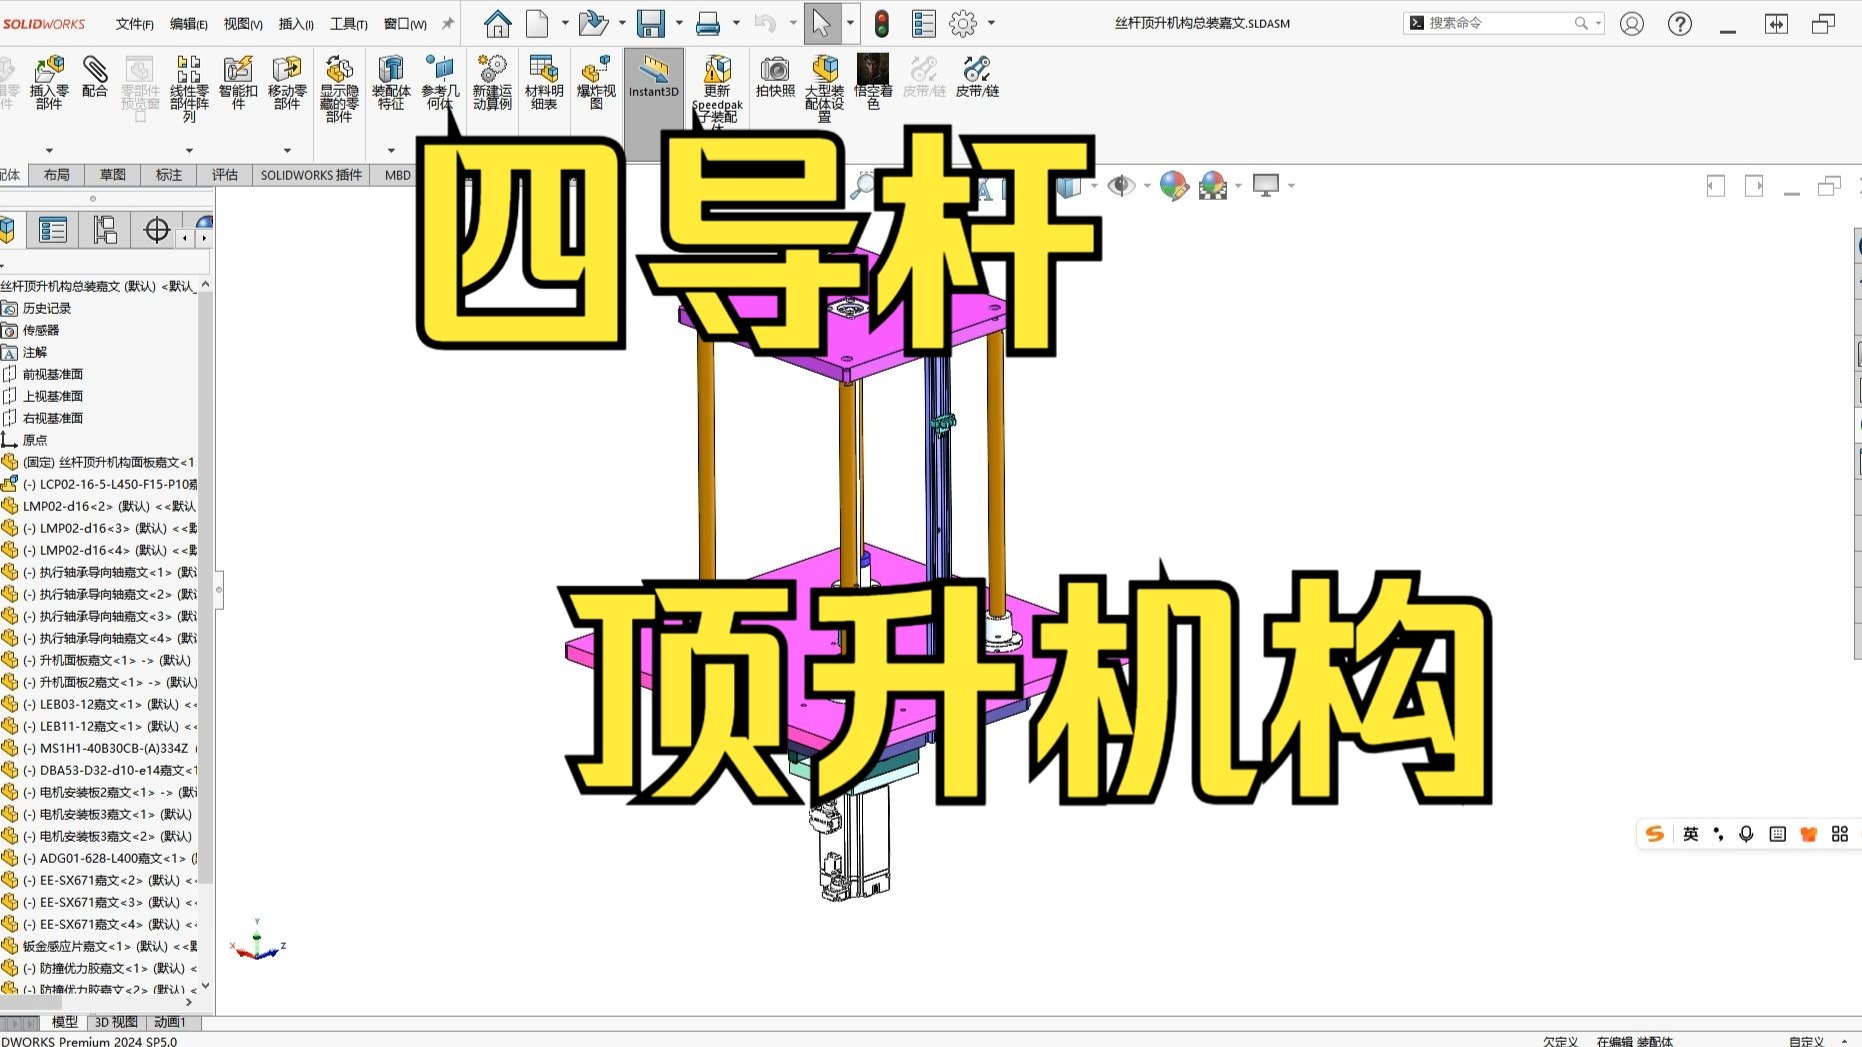Toggle Hide/Show Items eye icon

coord(1121,185)
